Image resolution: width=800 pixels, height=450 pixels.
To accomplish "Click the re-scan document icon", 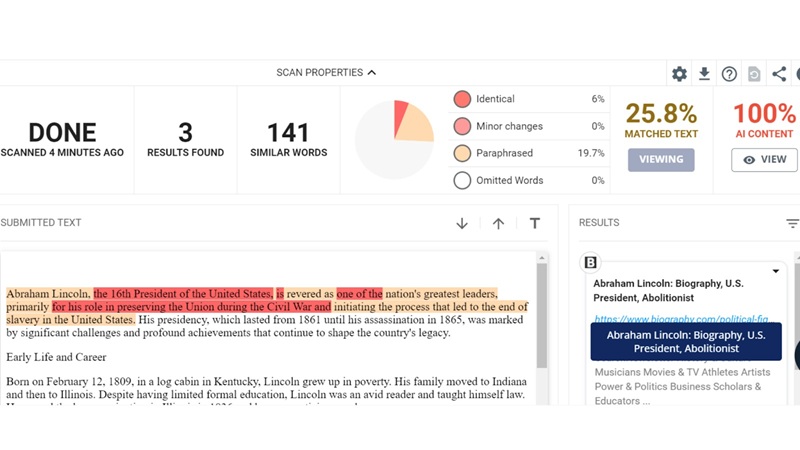I will click(x=754, y=74).
